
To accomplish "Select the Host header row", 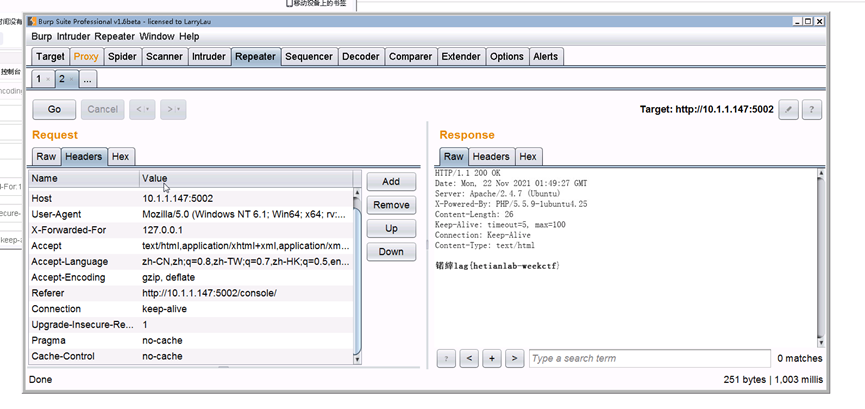I will 191,198.
